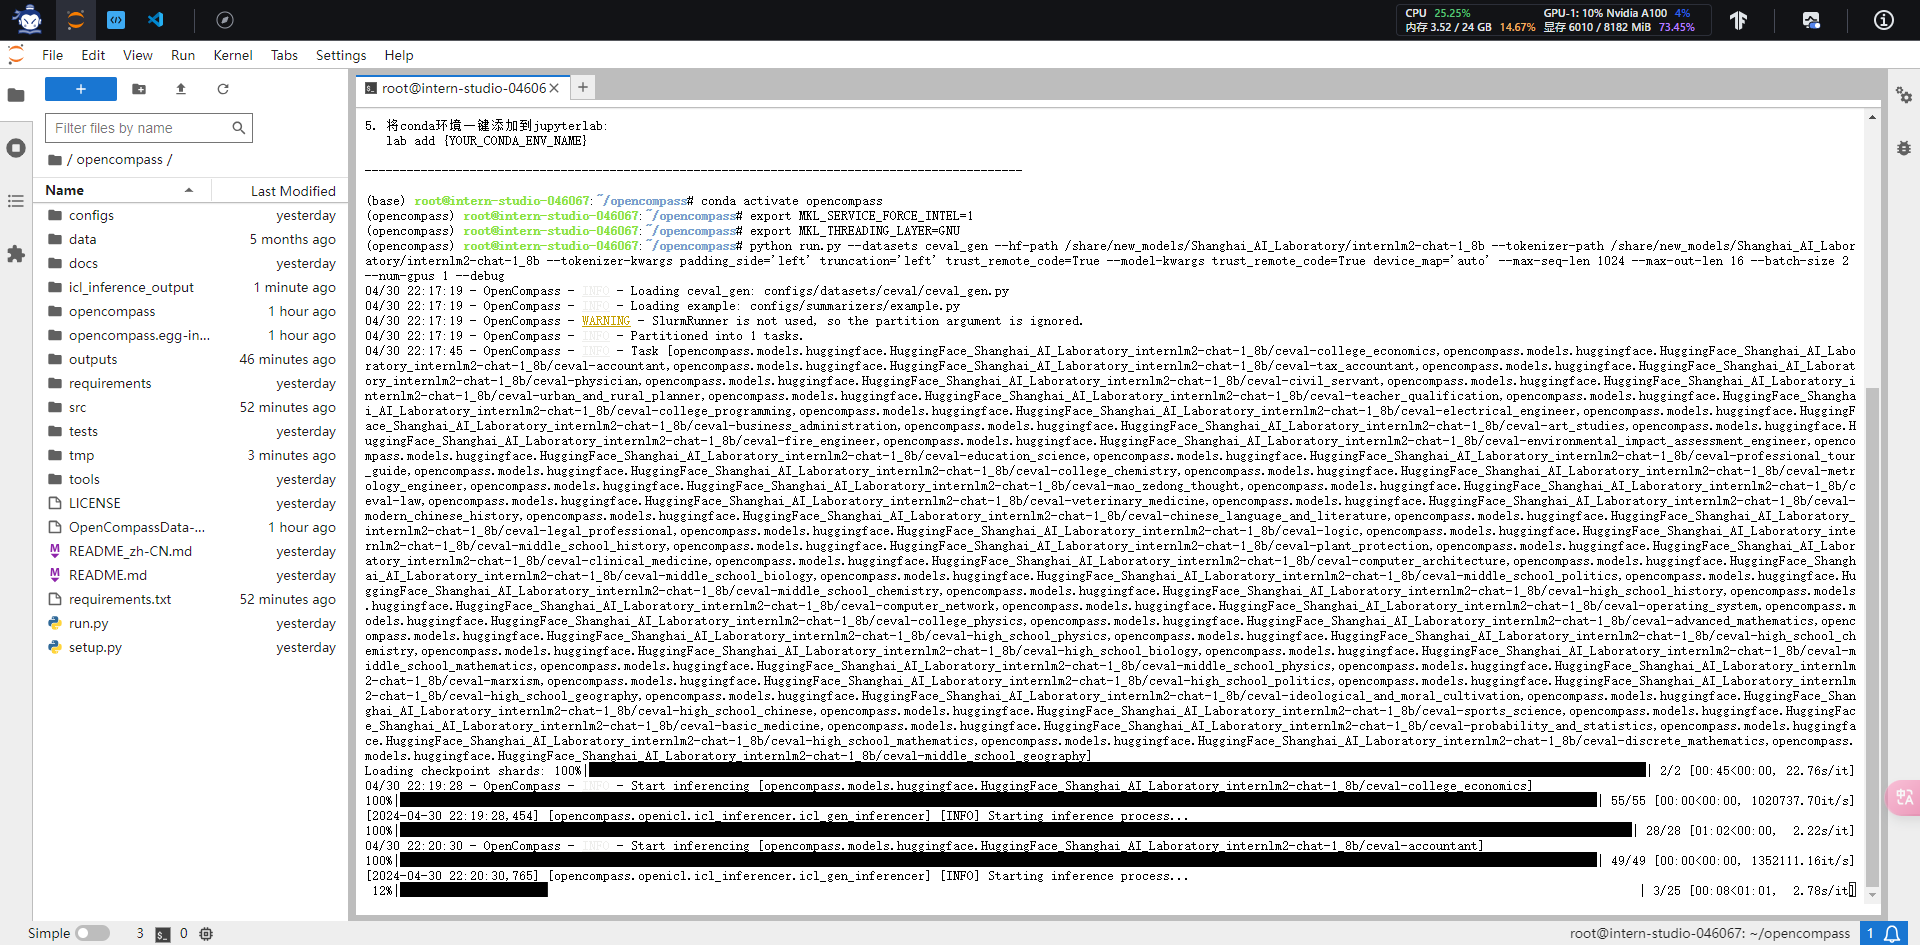Select the docs folder
Viewport: 1920px width, 945px height.
coord(192,263)
